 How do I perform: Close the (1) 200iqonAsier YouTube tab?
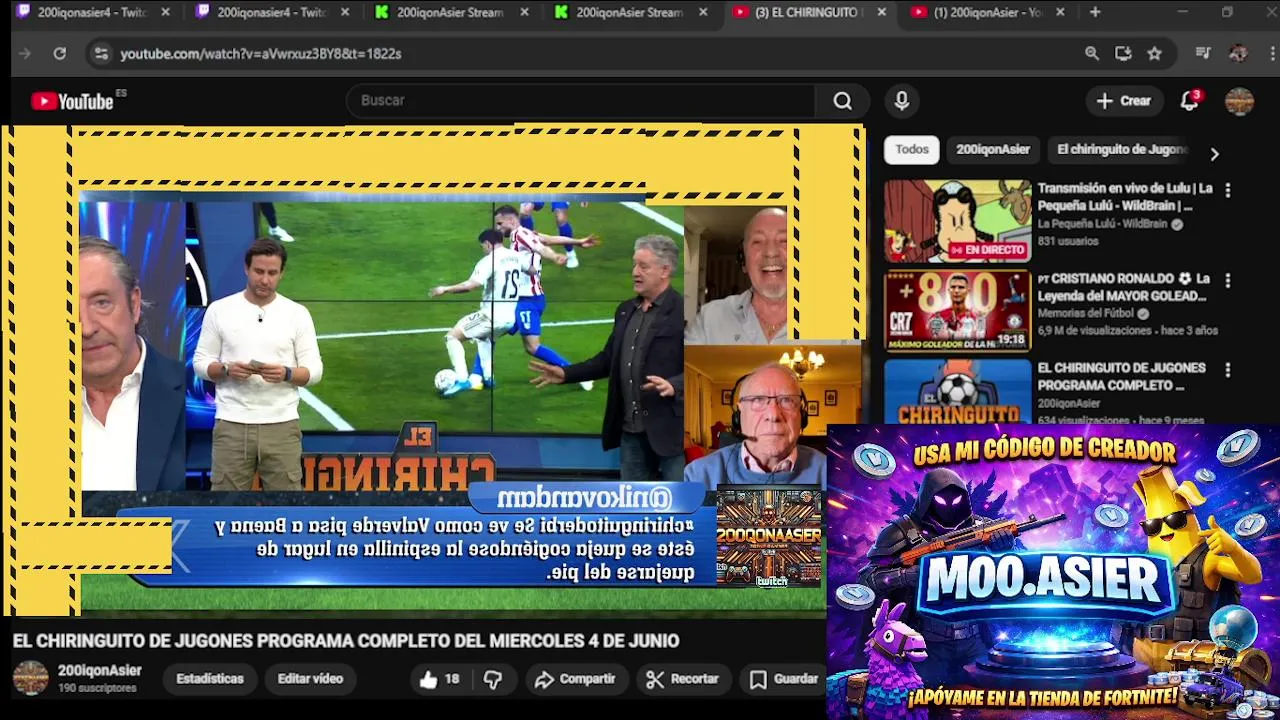(x=1060, y=13)
